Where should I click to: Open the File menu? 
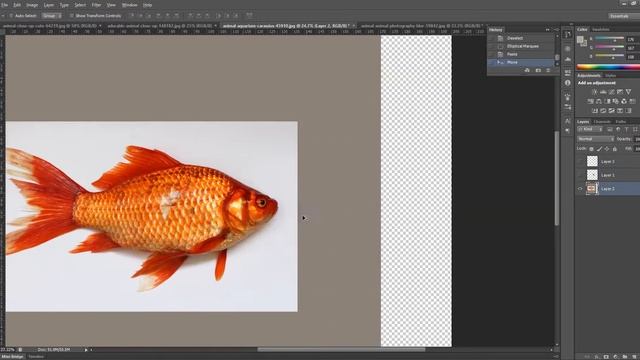tap(5, 5)
